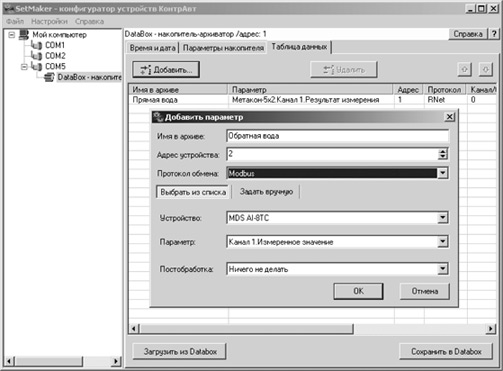Click the Удалить button
Image resolution: width=503 pixels, height=371 pixels.
tap(344, 69)
